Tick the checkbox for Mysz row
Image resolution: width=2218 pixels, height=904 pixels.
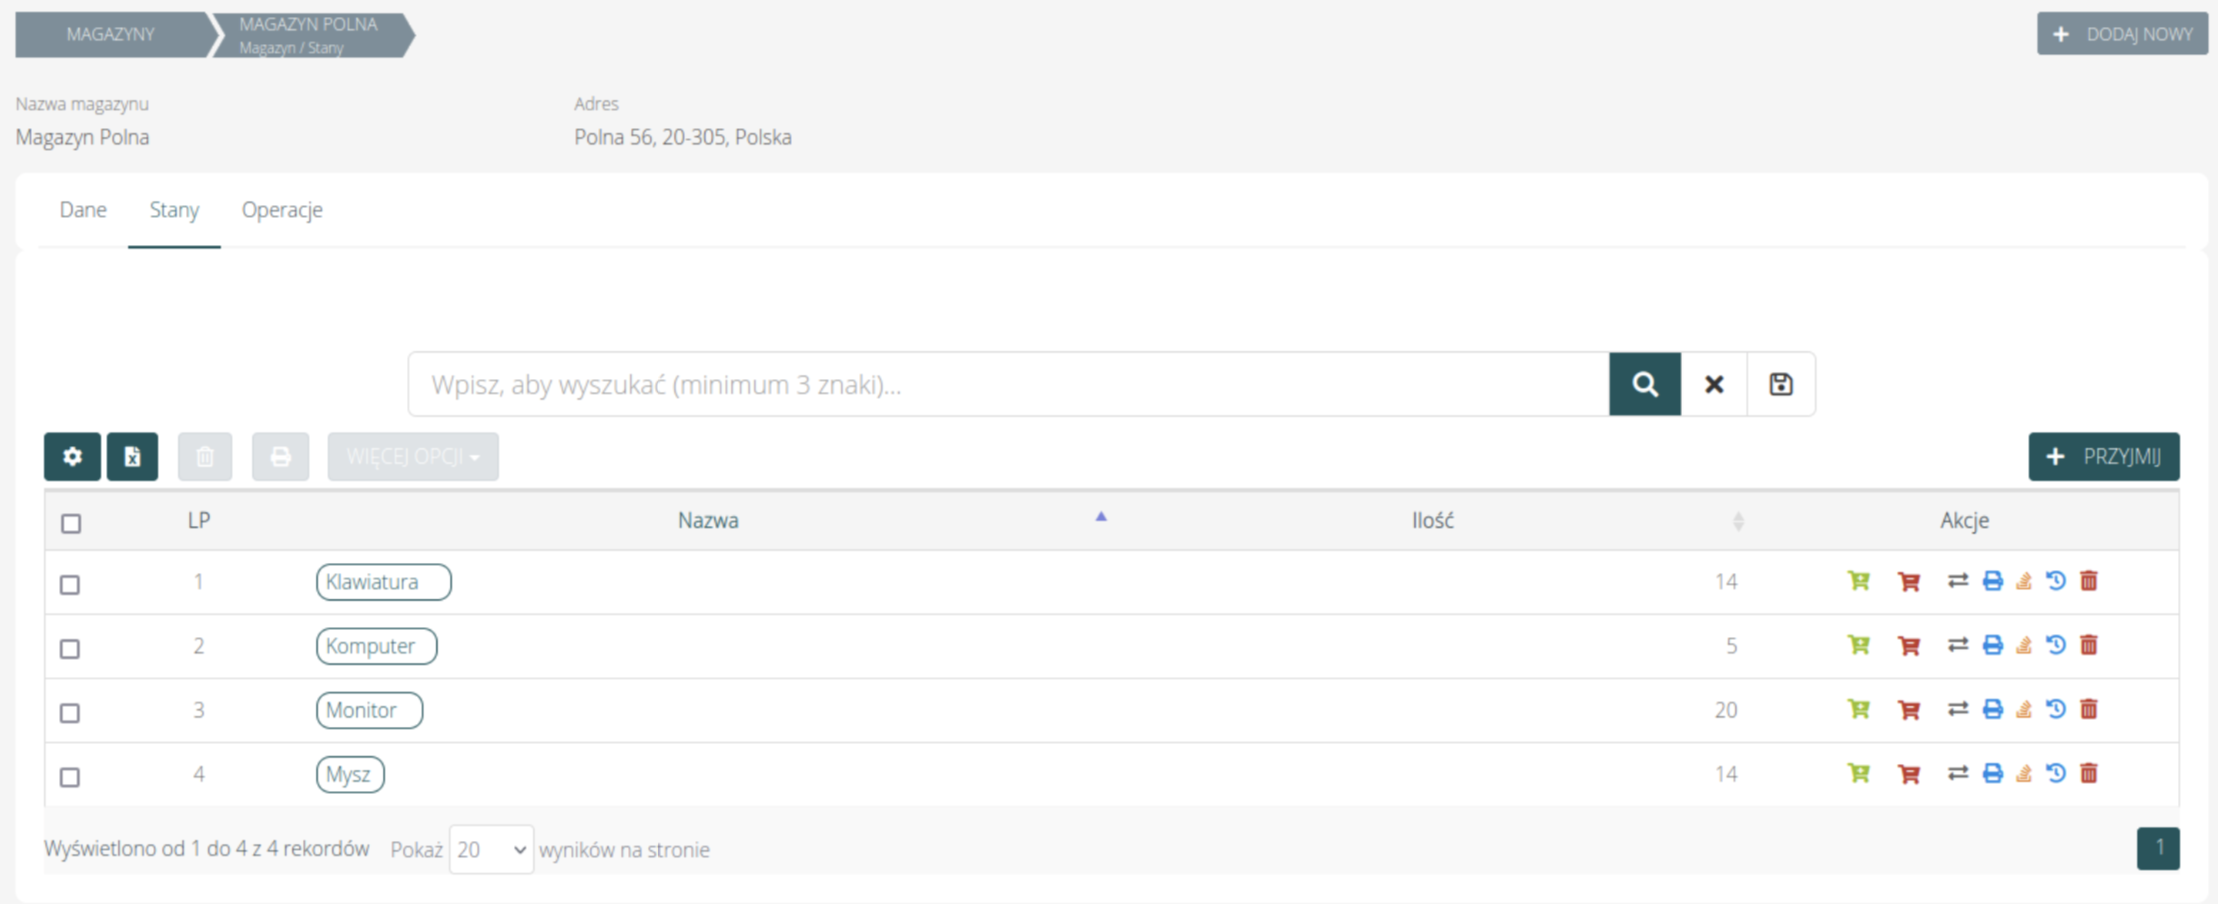(x=70, y=777)
